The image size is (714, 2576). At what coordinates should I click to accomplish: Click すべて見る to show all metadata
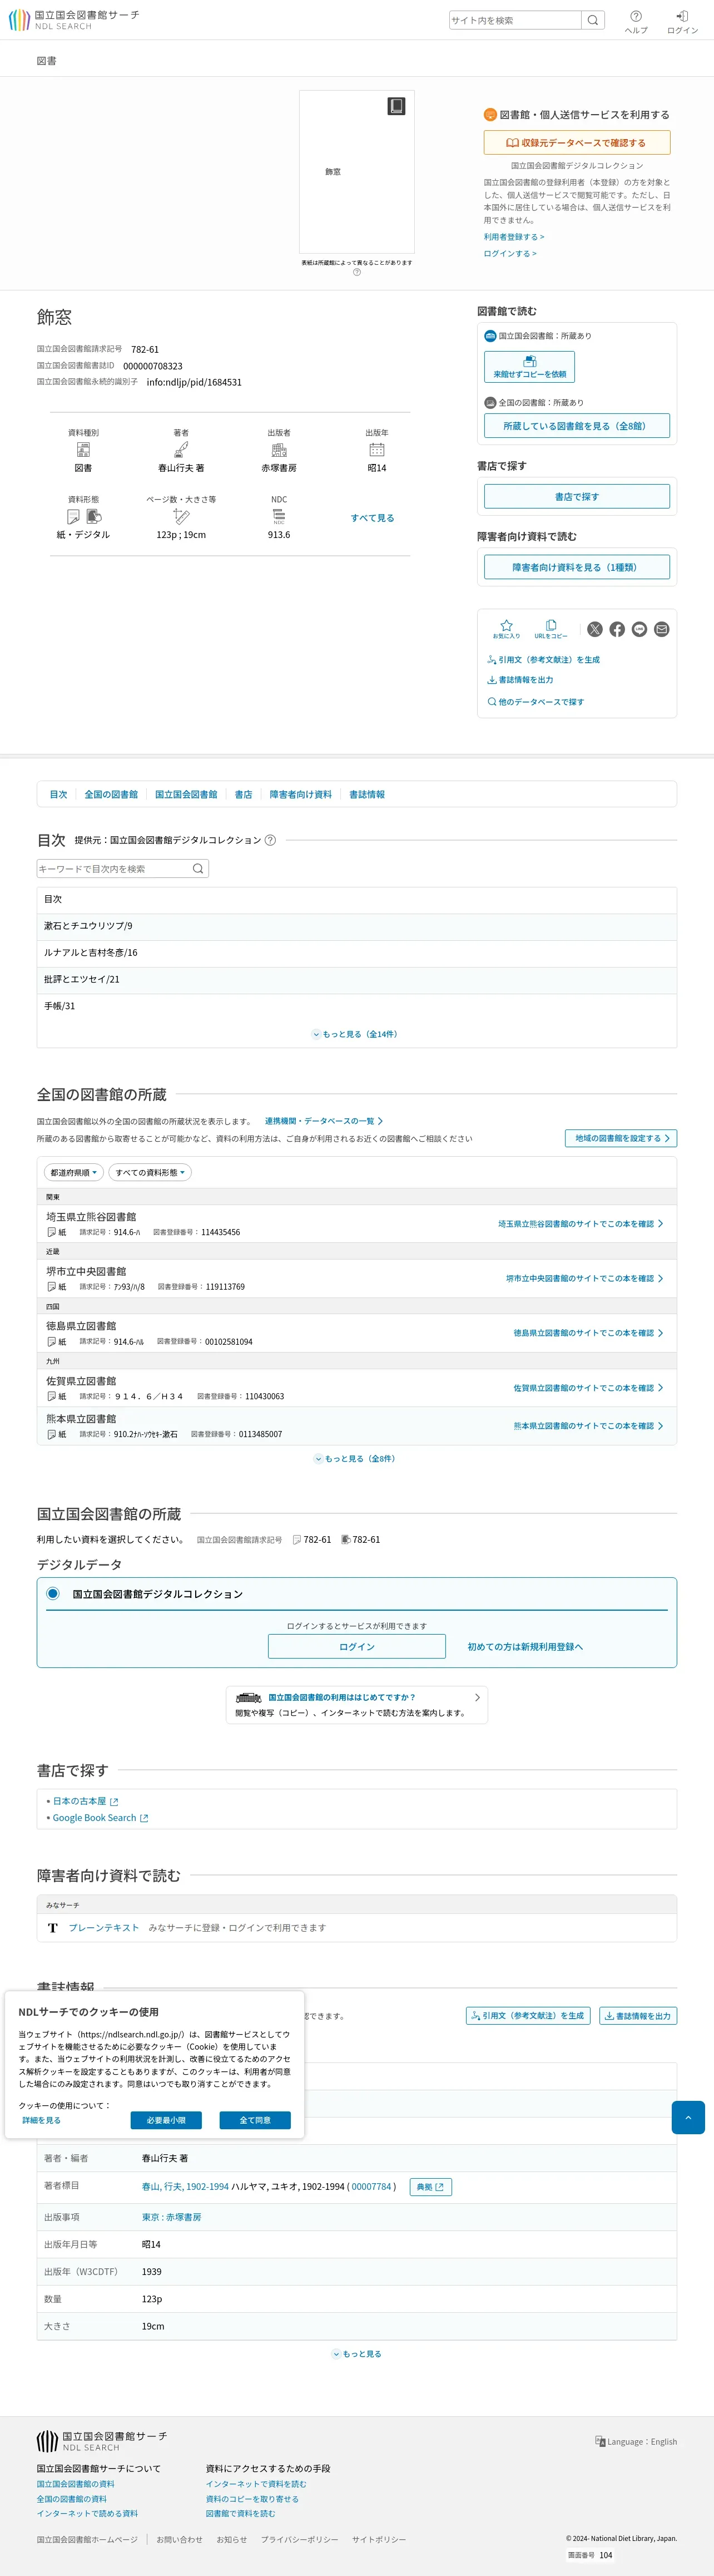(x=372, y=518)
